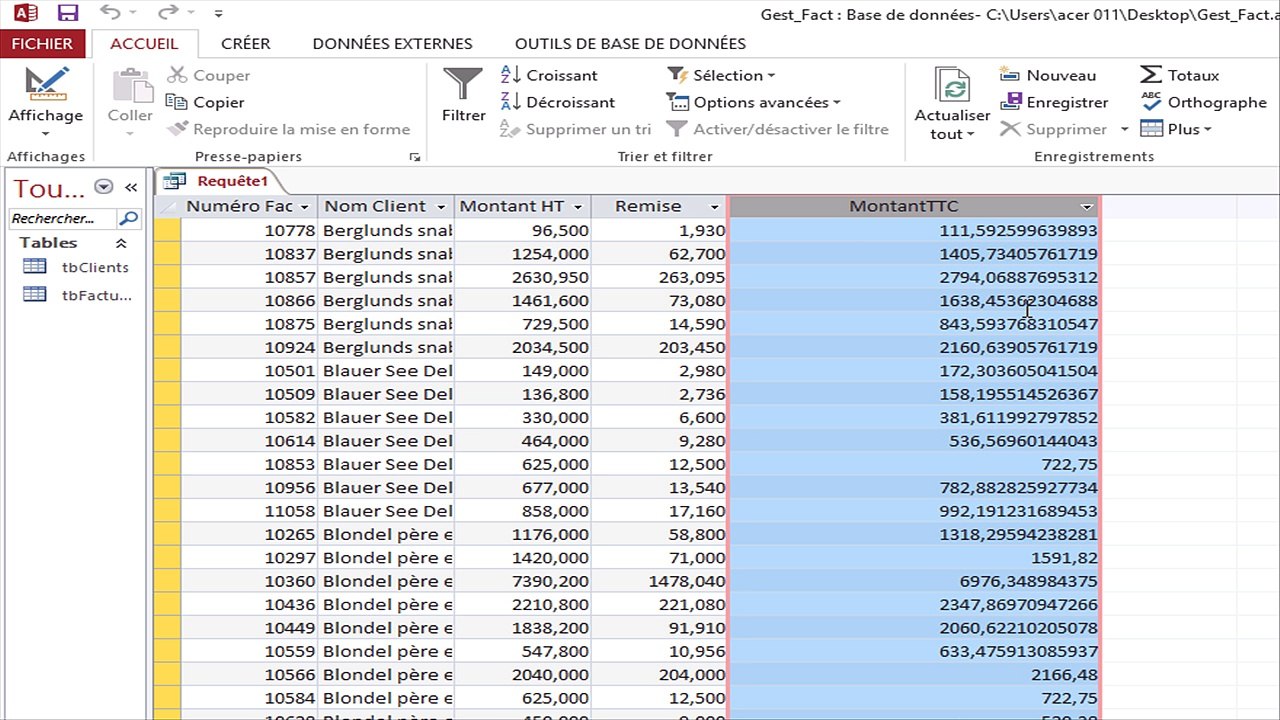Collapse the Tables group in navigation pane

121,243
